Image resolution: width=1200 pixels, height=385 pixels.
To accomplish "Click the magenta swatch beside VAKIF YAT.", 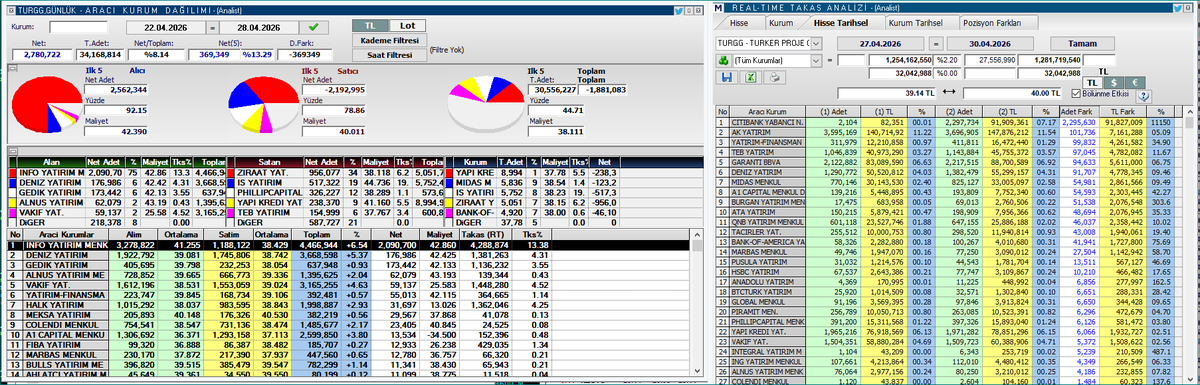I will 13,212.
